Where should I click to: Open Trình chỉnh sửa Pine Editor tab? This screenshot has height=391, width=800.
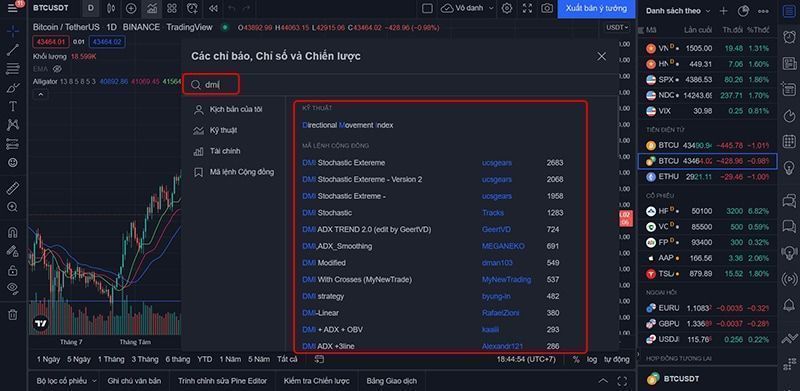(222, 381)
